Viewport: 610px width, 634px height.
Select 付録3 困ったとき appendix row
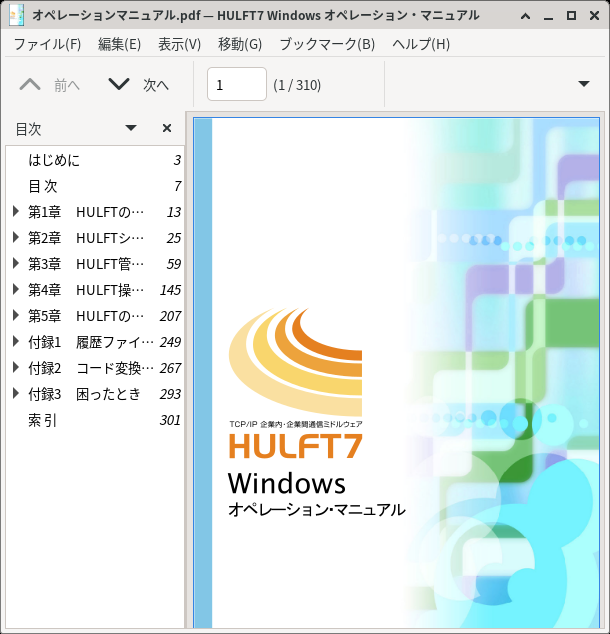(x=95, y=393)
